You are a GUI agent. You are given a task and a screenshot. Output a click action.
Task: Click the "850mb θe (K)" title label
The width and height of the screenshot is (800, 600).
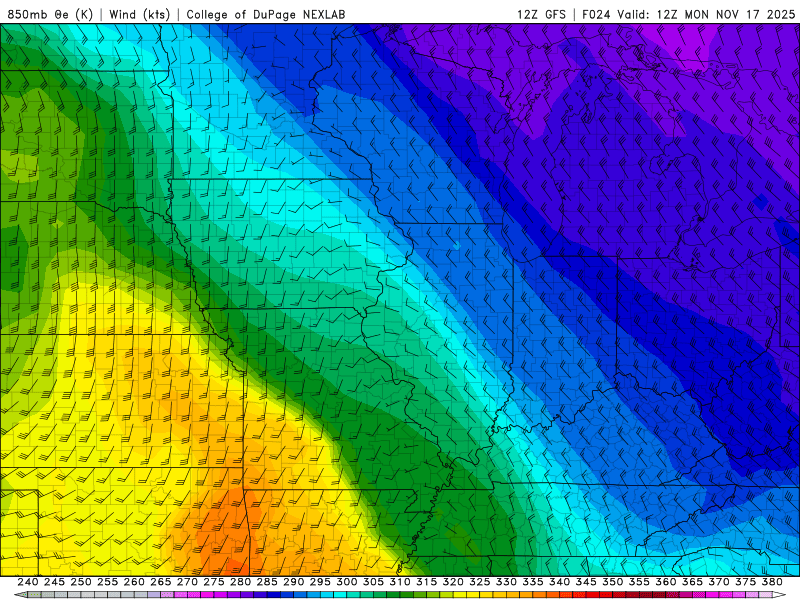[x=50, y=14]
